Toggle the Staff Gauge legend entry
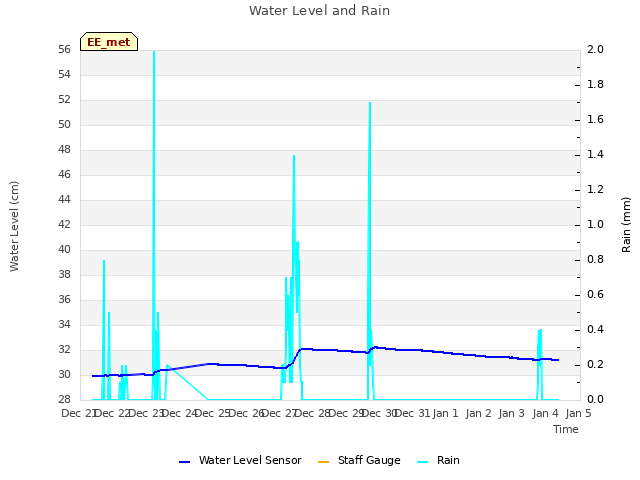Screen dimensions: 640x480 pos(359,460)
